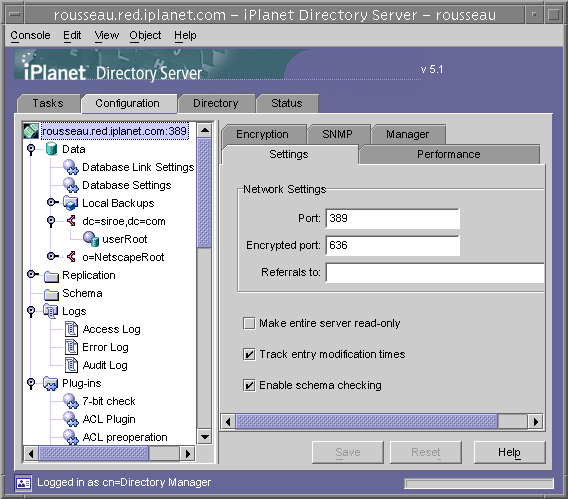Click the settings panel scrollbar left arrow
The image size is (568, 499).
pos(228,422)
